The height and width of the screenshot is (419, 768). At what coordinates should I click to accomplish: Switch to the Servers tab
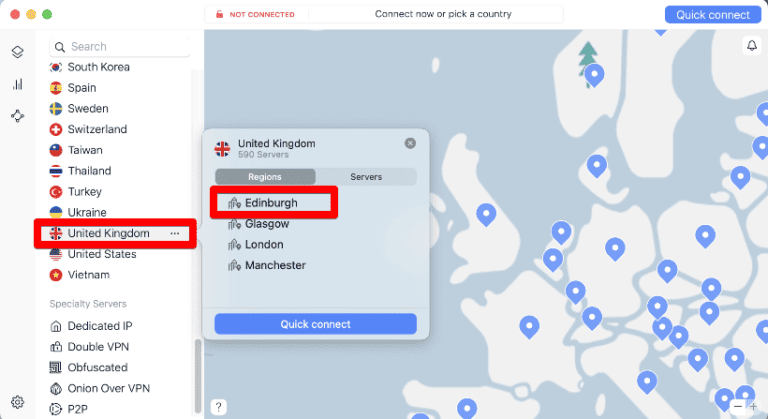click(366, 177)
